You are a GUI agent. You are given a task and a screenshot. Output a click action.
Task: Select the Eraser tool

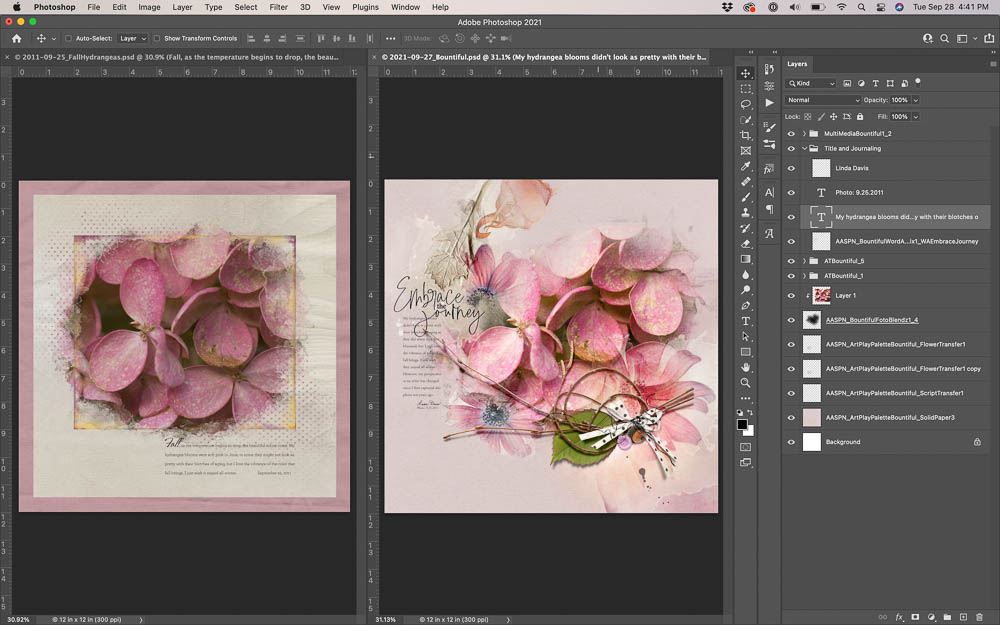click(x=745, y=244)
